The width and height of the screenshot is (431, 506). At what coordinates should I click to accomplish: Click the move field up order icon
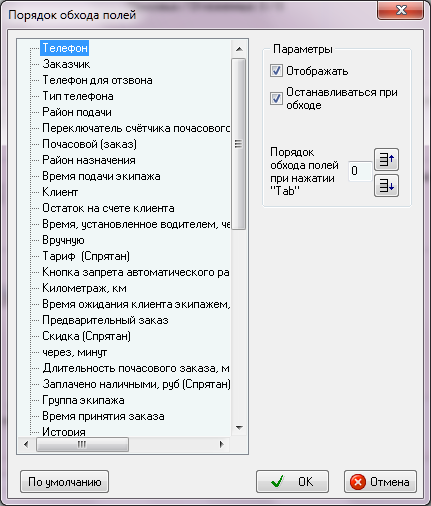pos(386,160)
